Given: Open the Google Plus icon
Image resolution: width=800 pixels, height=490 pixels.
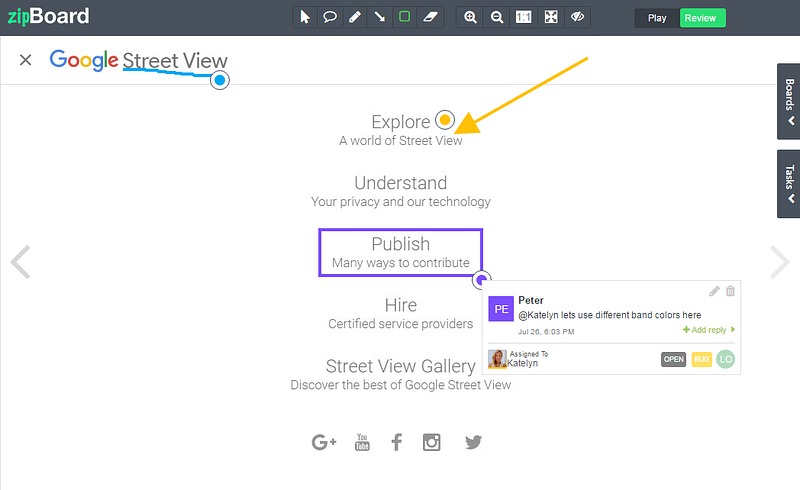Looking at the screenshot, I should coord(324,442).
